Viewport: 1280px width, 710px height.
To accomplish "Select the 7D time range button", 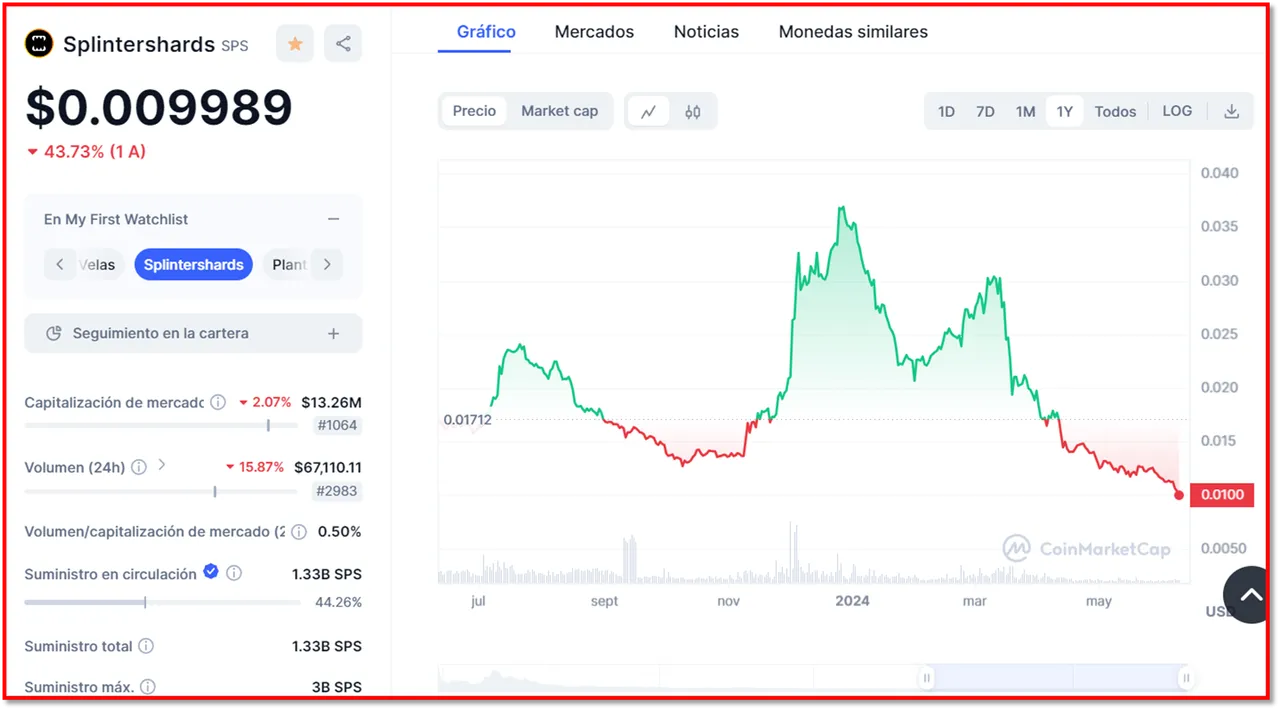I will pyautogui.click(x=985, y=112).
